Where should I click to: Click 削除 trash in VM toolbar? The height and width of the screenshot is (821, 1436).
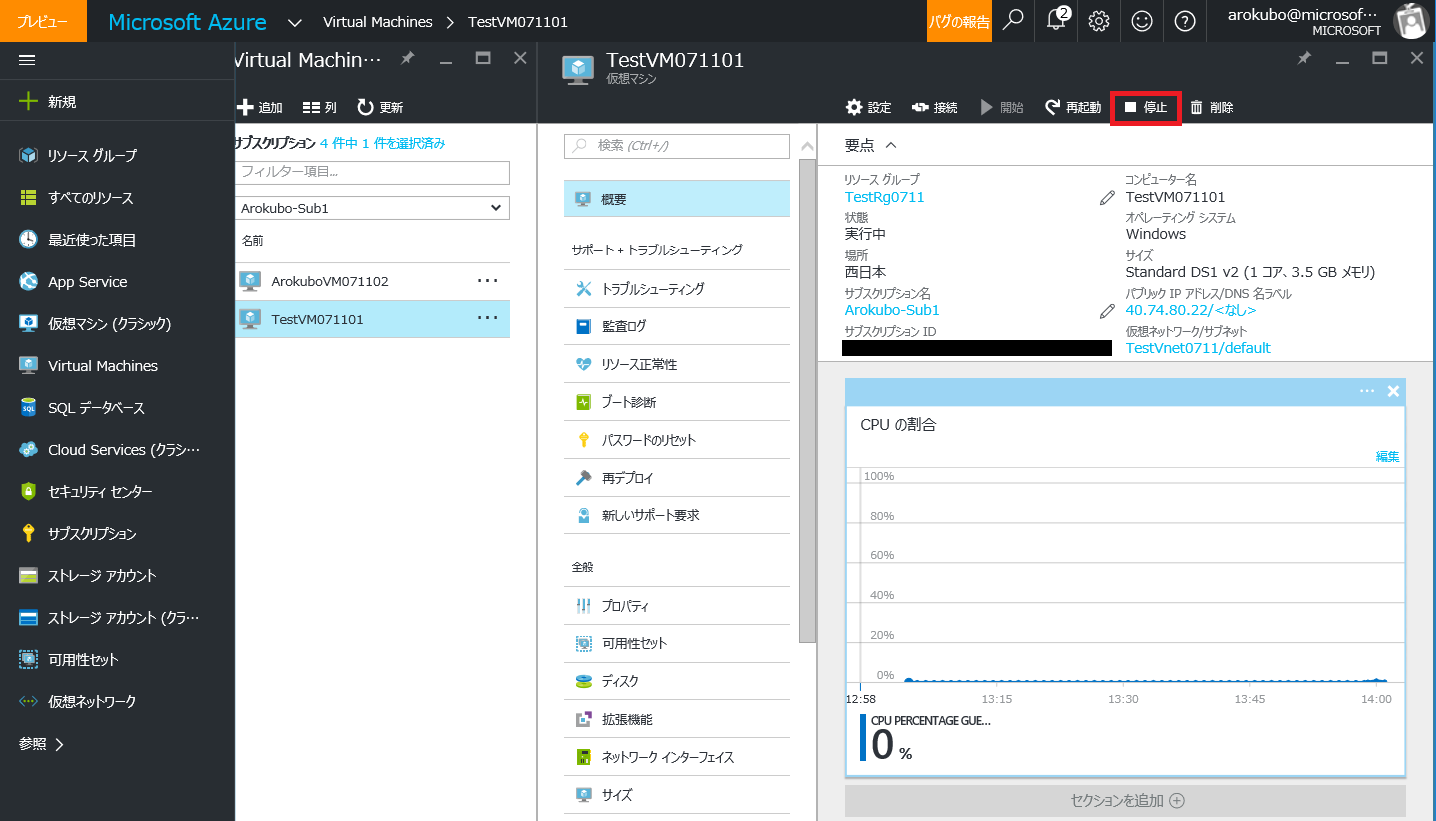coord(1211,107)
